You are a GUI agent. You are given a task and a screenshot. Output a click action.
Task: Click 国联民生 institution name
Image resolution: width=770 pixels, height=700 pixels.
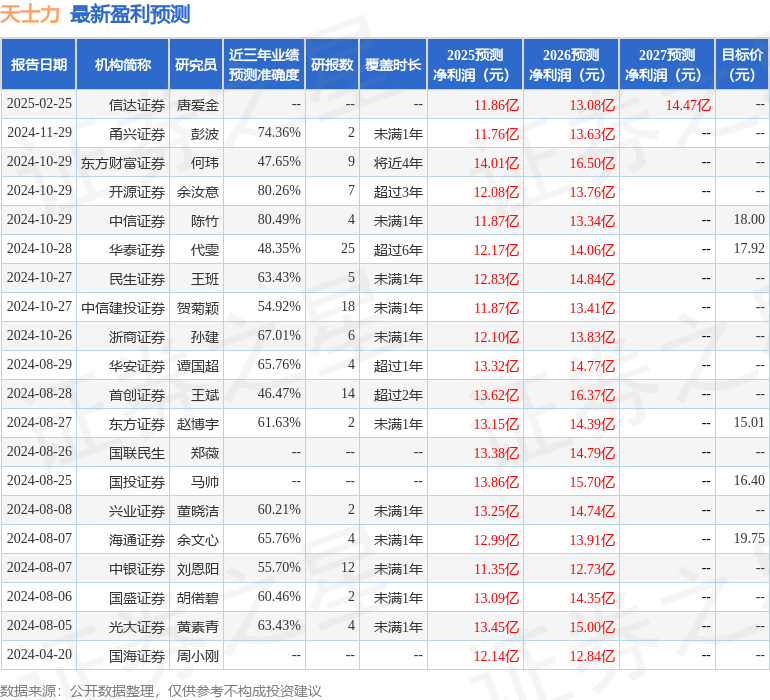137,452
